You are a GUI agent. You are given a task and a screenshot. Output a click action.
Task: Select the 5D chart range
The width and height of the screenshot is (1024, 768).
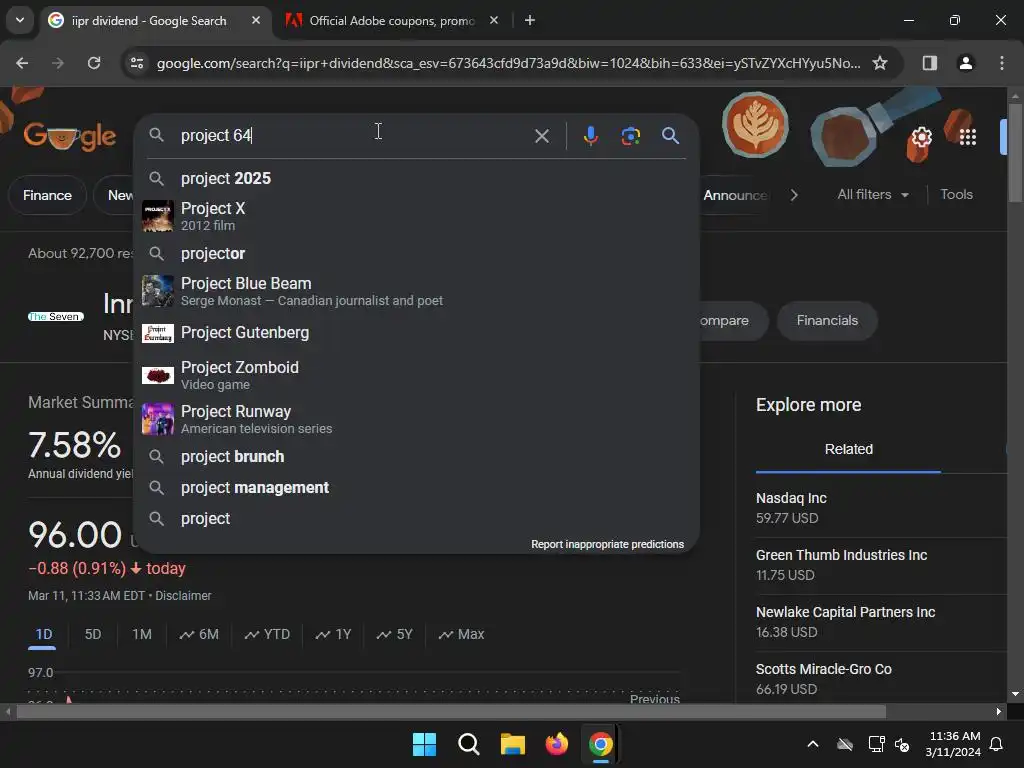(93, 634)
